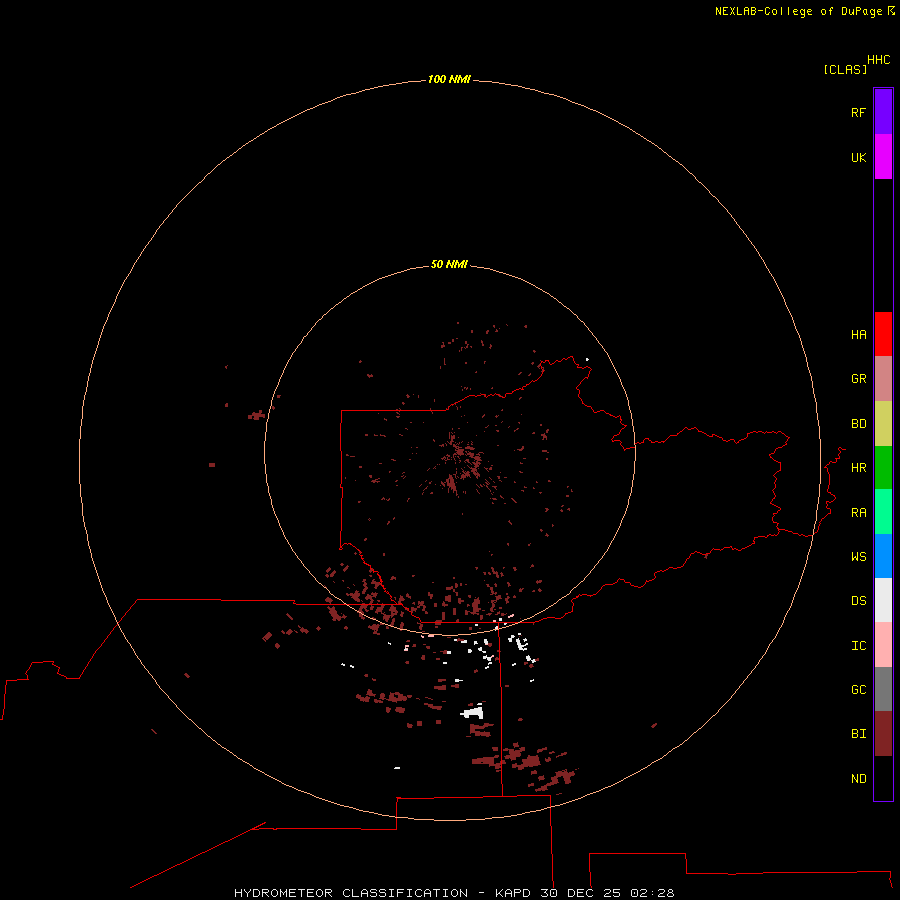Click the KAPD radar site identifier
The width and height of the screenshot is (900, 900).
coord(513,893)
